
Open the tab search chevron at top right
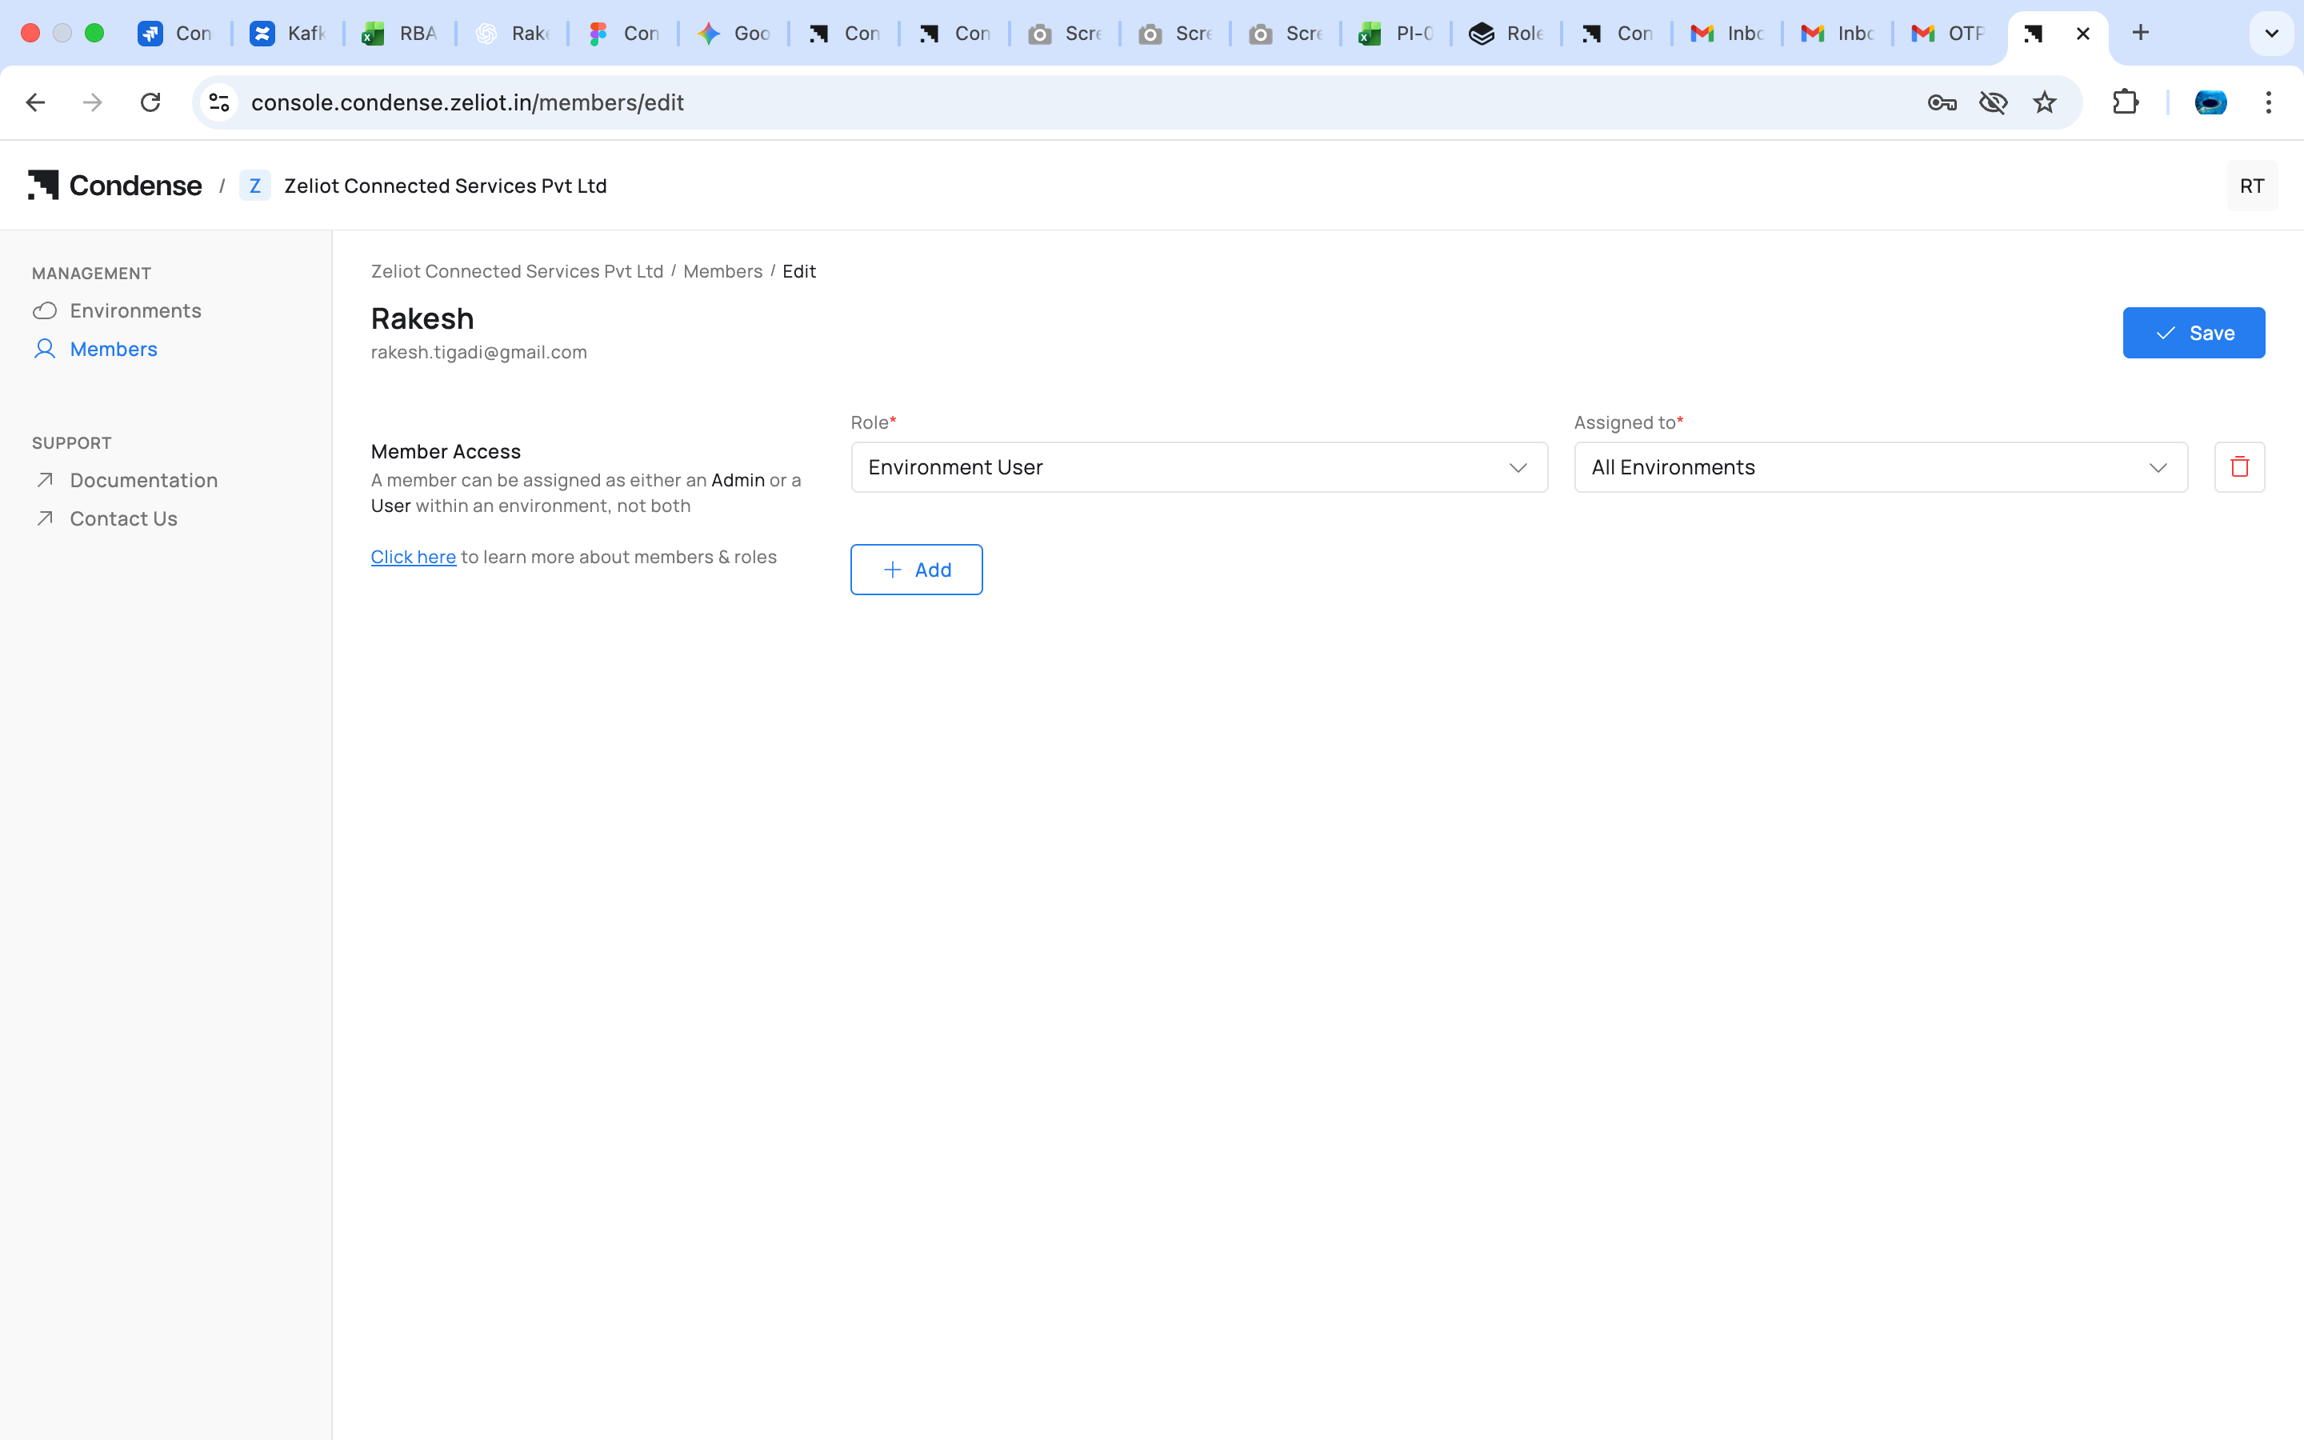(2271, 33)
